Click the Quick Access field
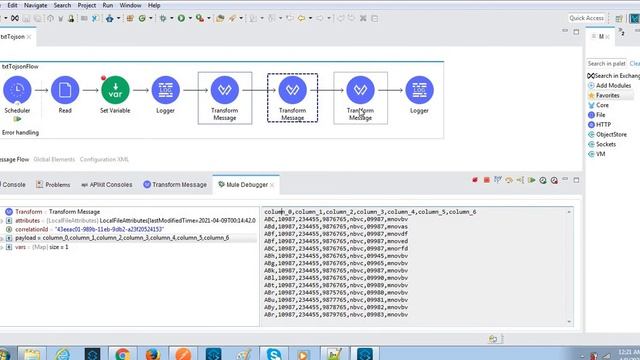The width and height of the screenshot is (640, 360). (x=586, y=18)
